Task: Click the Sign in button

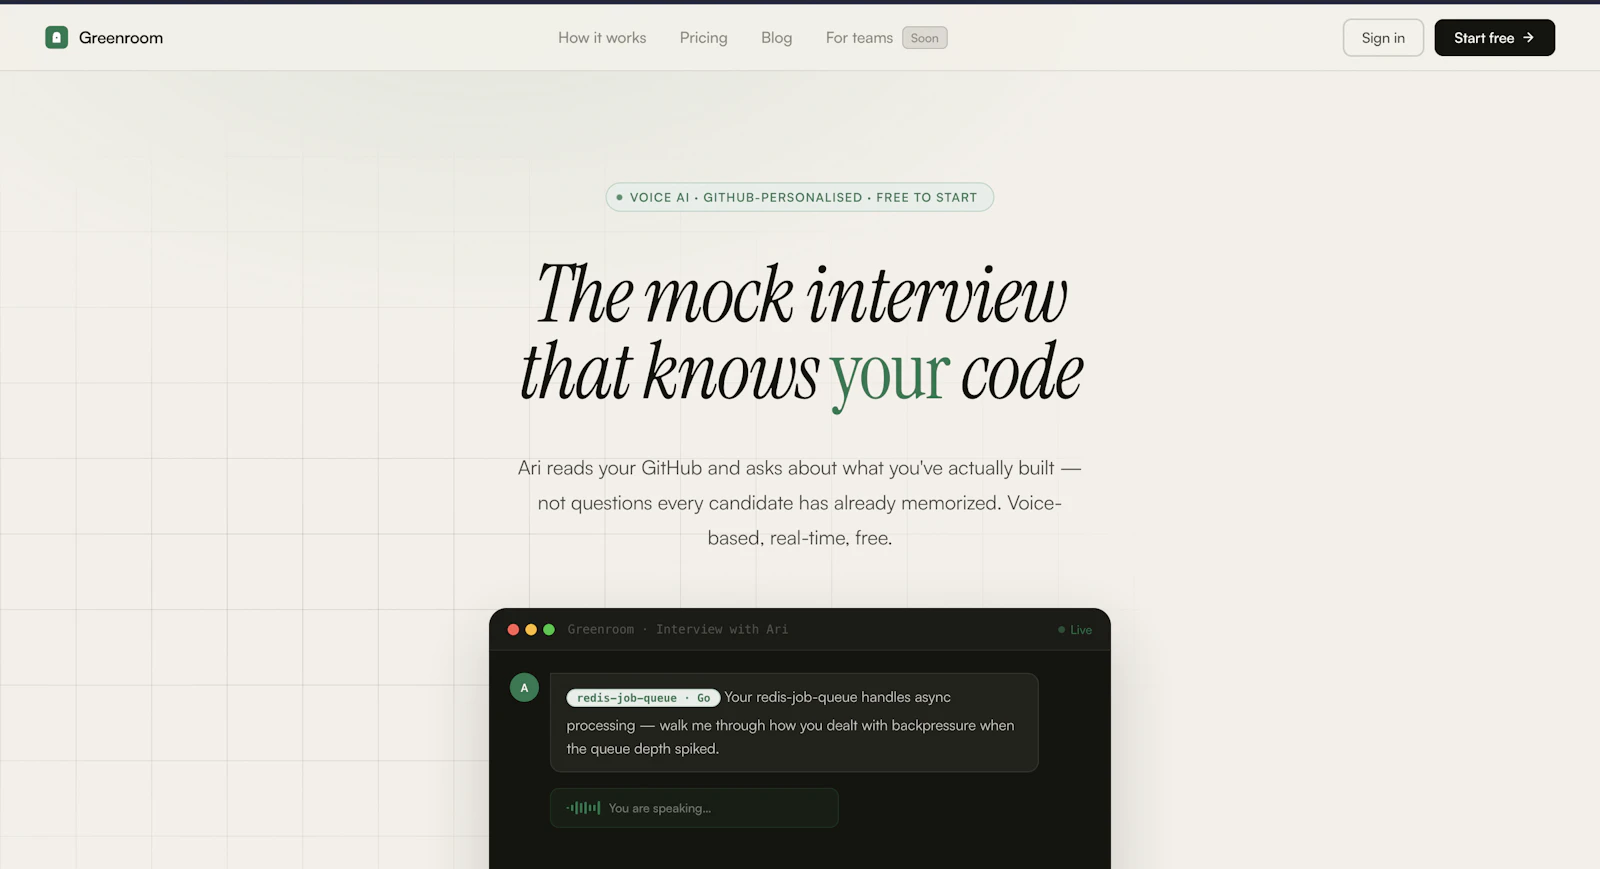Action: [x=1383, y=38]
